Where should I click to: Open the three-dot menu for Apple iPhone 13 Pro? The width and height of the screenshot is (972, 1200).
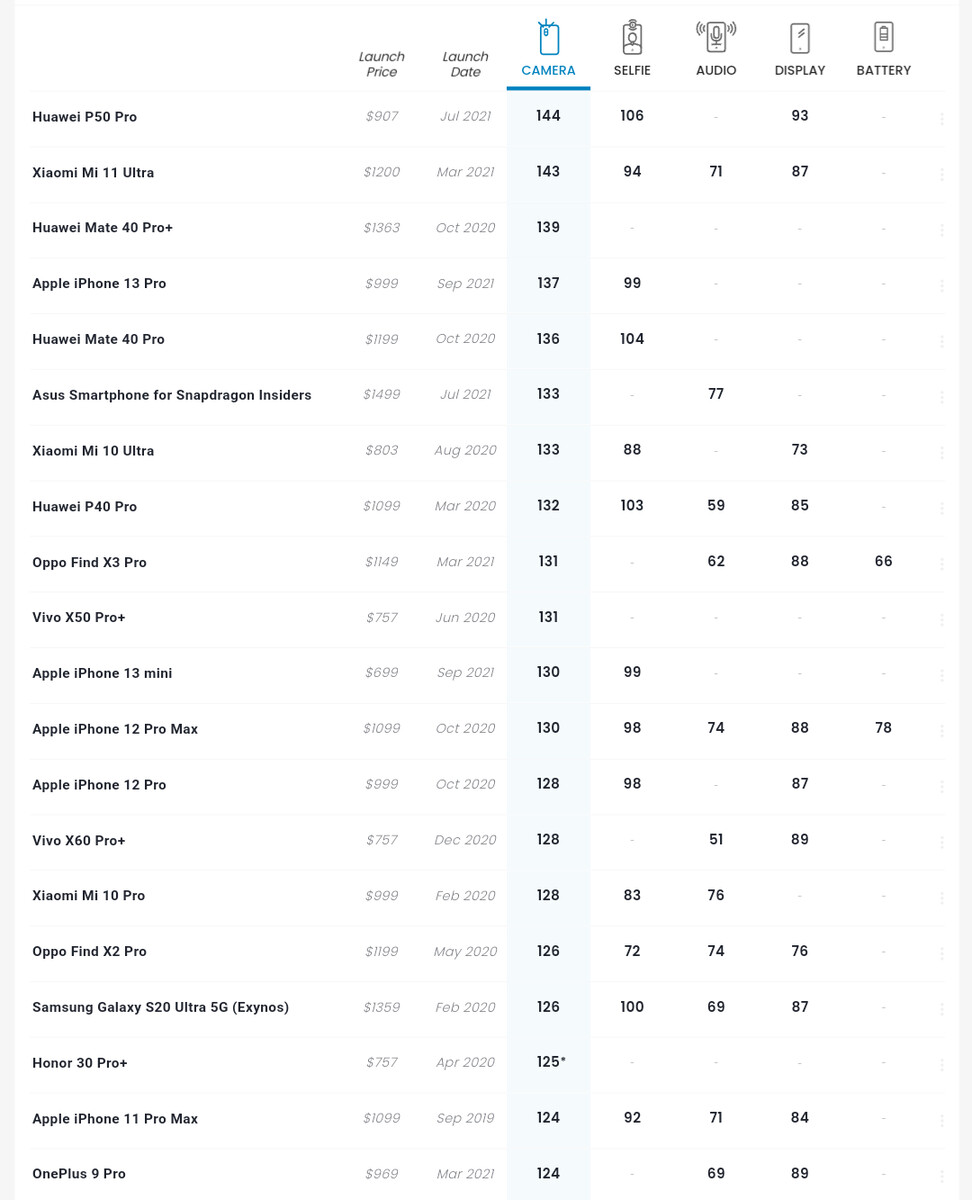point(942,286)
